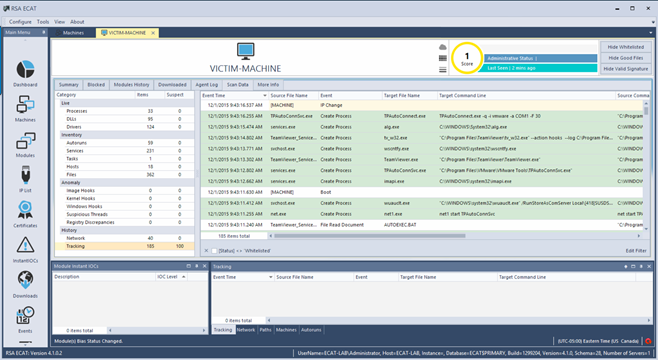This screenshot has width=658, height=360.
Task: Select the Paths tab at the bottom
Action: [265, 330]
